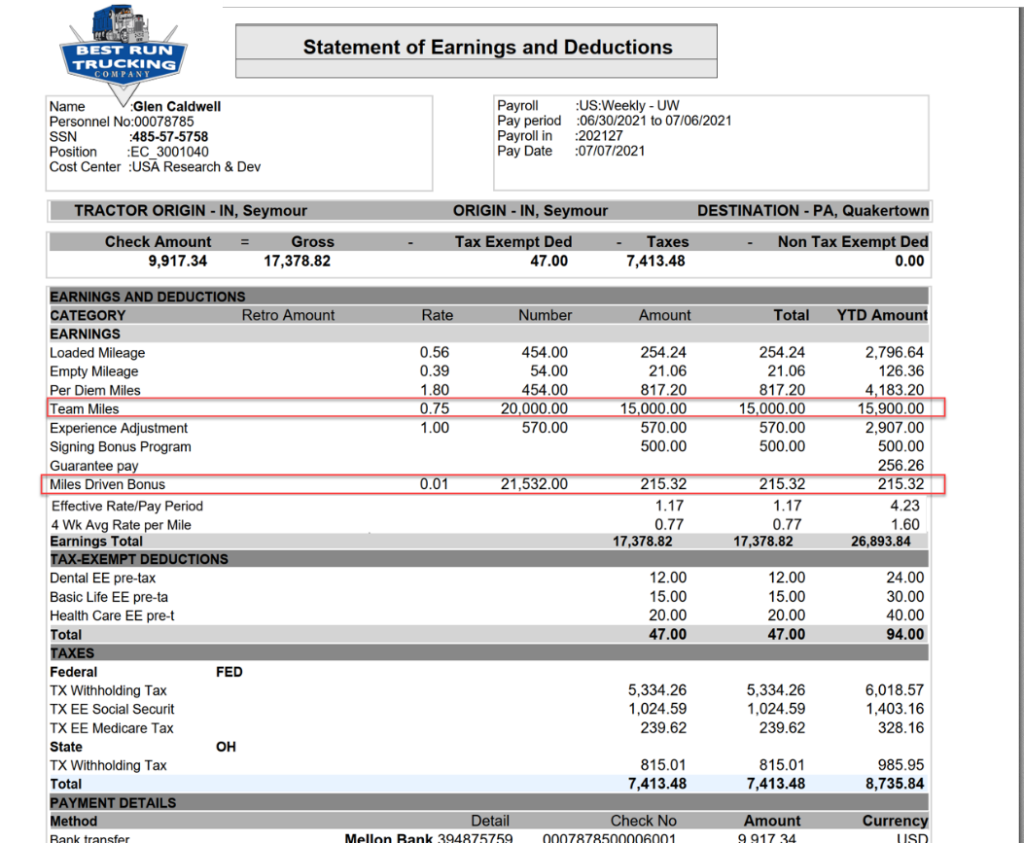Select the pay date 07/07/2021
This screenshot has height=843, width=1024.
pyautogui.click(x=612, y=151)
